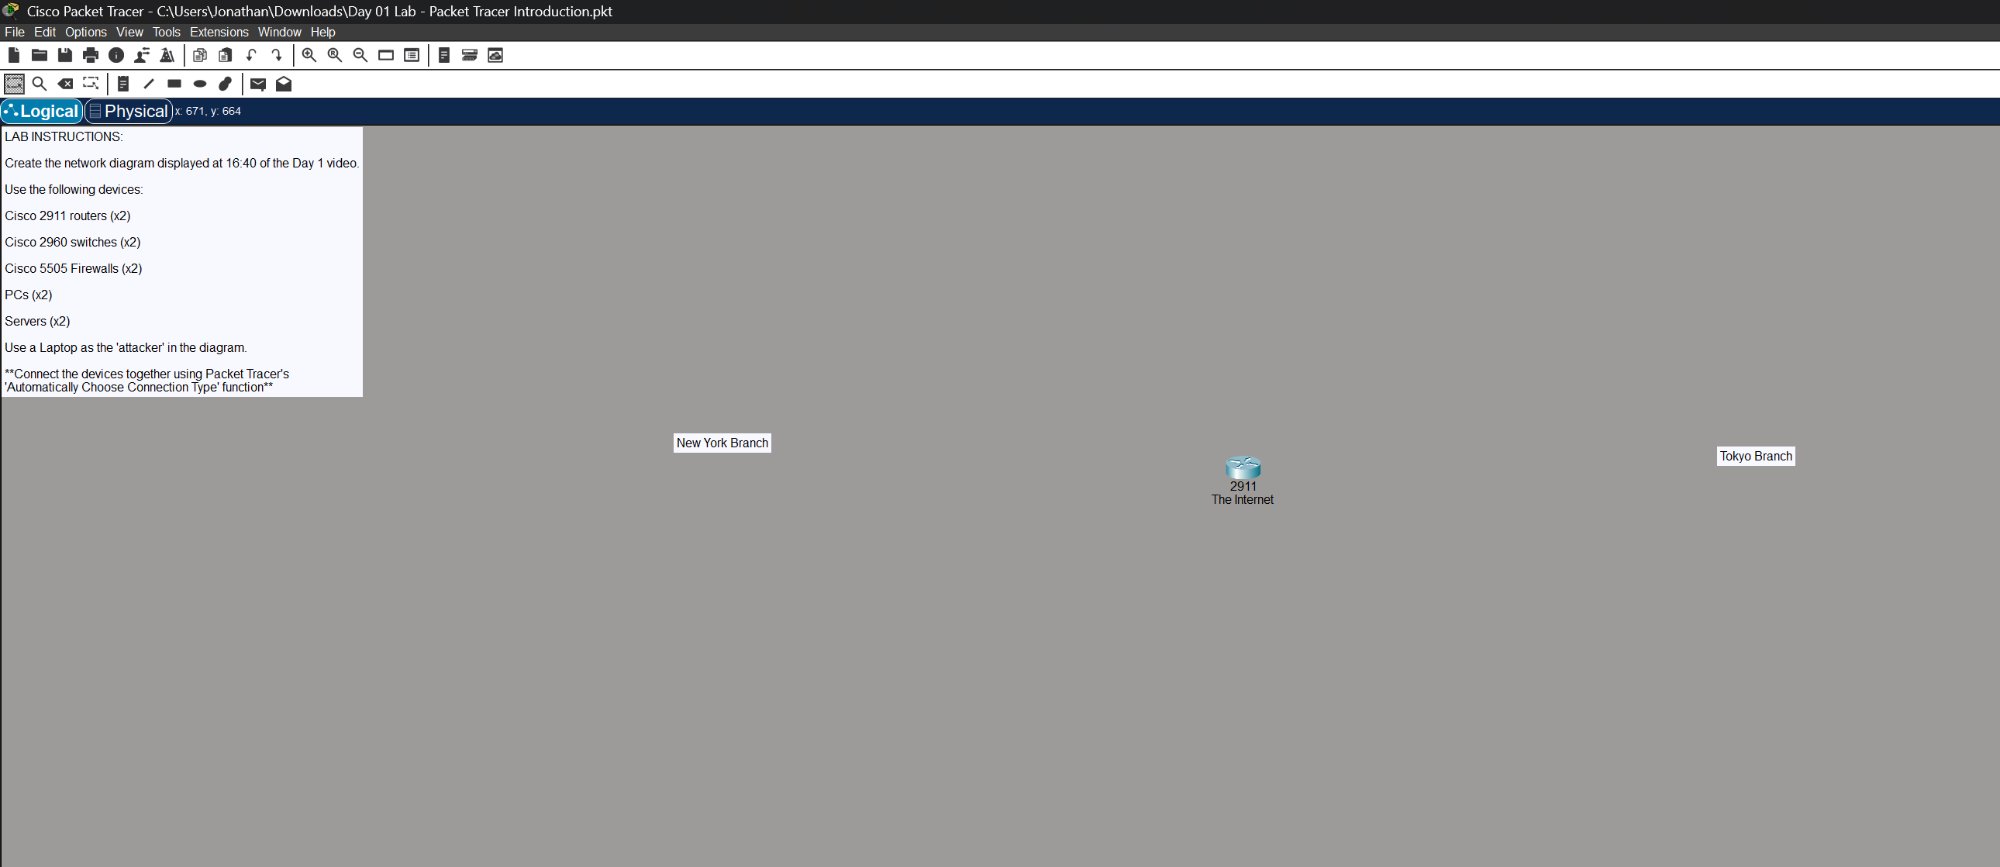Save the lab with the floppy disk icon
This screenshot has width=2000, height=867.
coord(65,55)
